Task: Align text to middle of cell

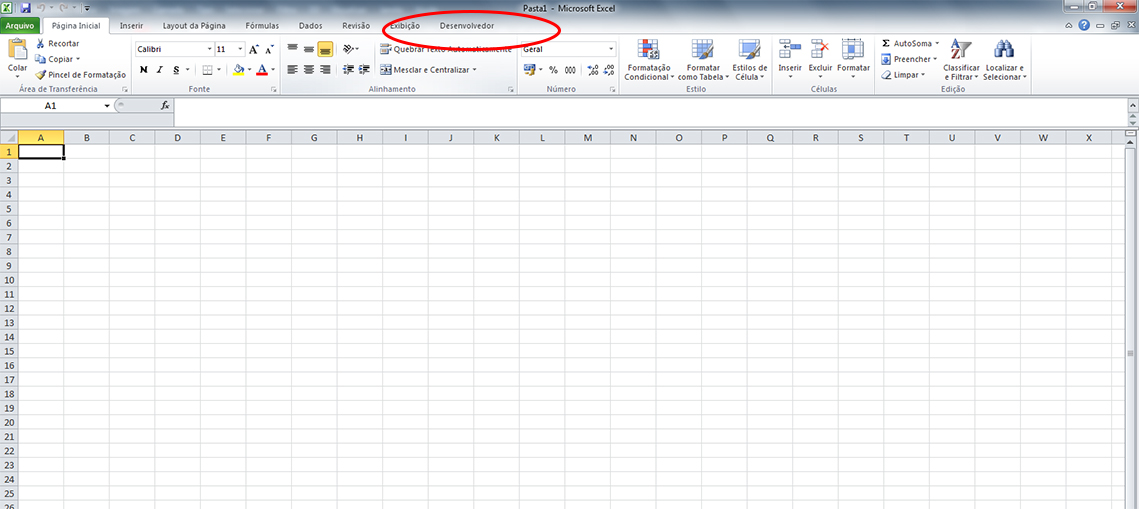Action: pos(309,49)
